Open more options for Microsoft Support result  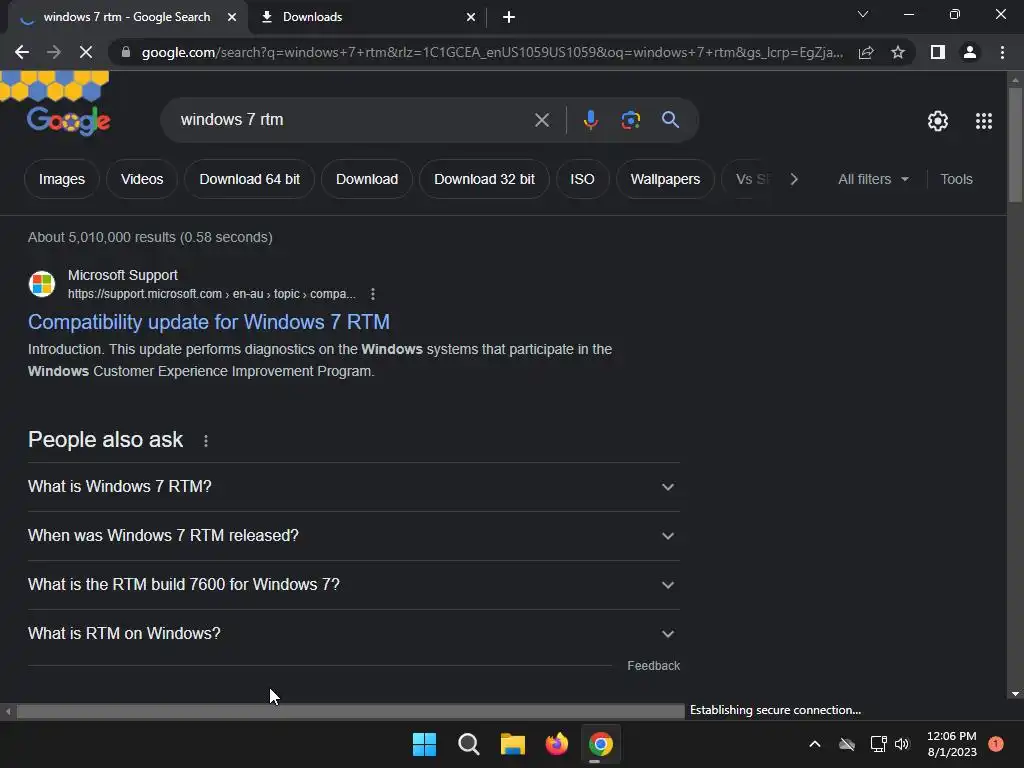[x=373, y=294]
